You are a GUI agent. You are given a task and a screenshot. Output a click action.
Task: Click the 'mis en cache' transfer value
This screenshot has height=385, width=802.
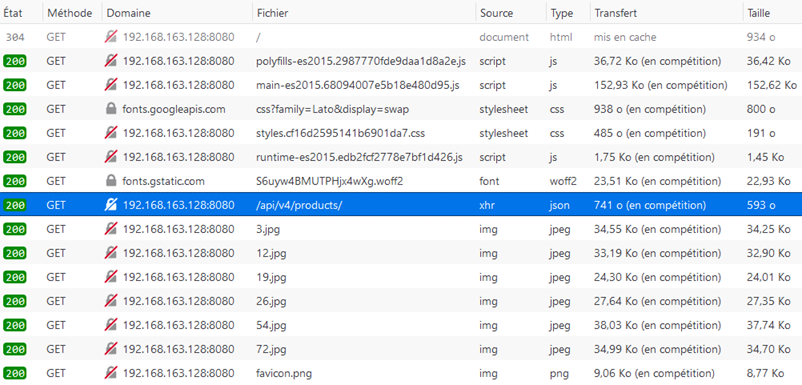[x=625, y=37]
